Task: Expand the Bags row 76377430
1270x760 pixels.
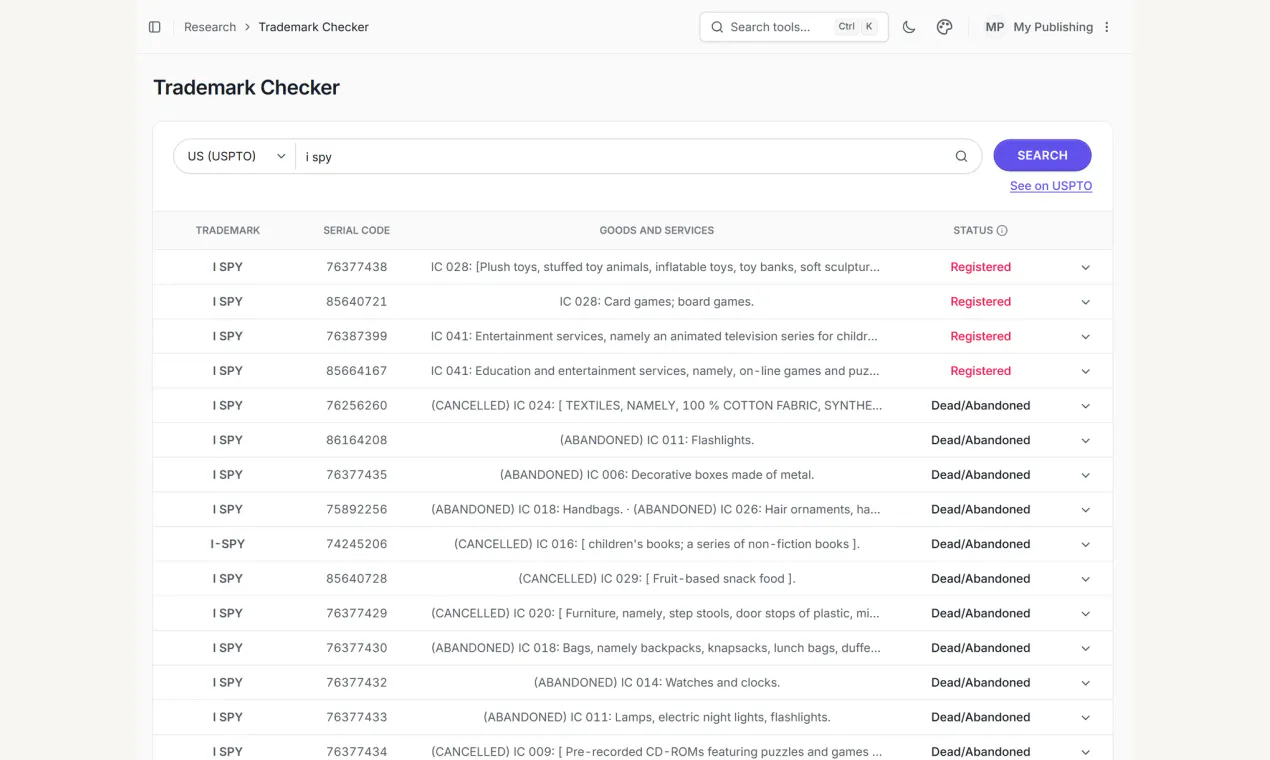Action: [1085, 649]
